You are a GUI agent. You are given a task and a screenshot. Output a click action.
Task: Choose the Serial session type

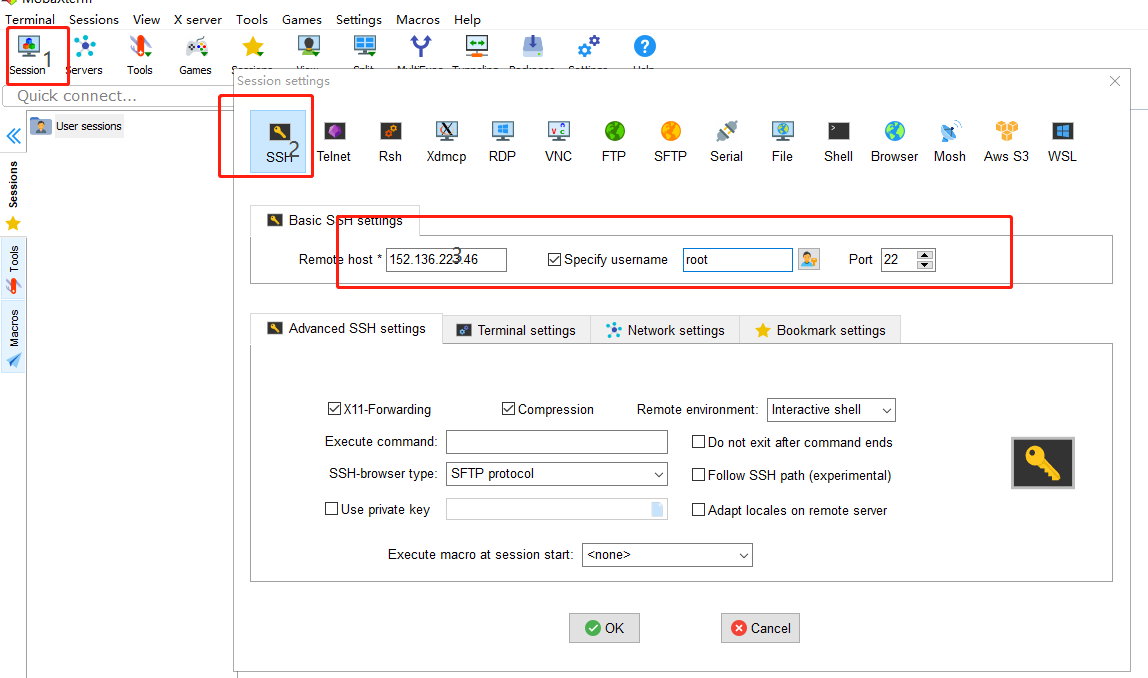point(726,142)
